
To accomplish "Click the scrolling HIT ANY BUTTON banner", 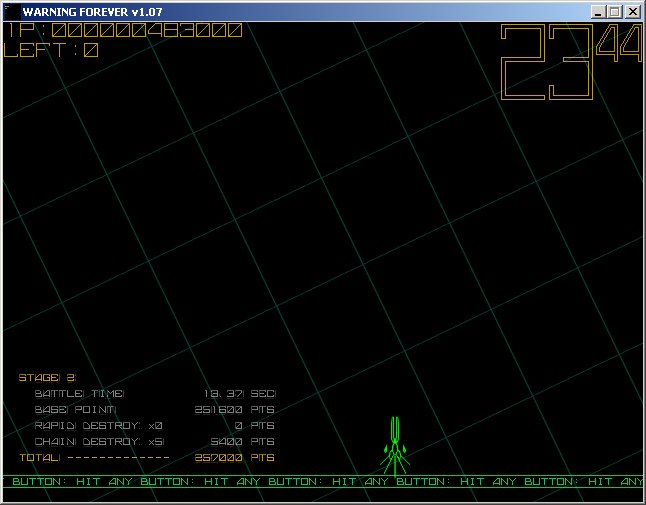I will [x=323, y=482].
